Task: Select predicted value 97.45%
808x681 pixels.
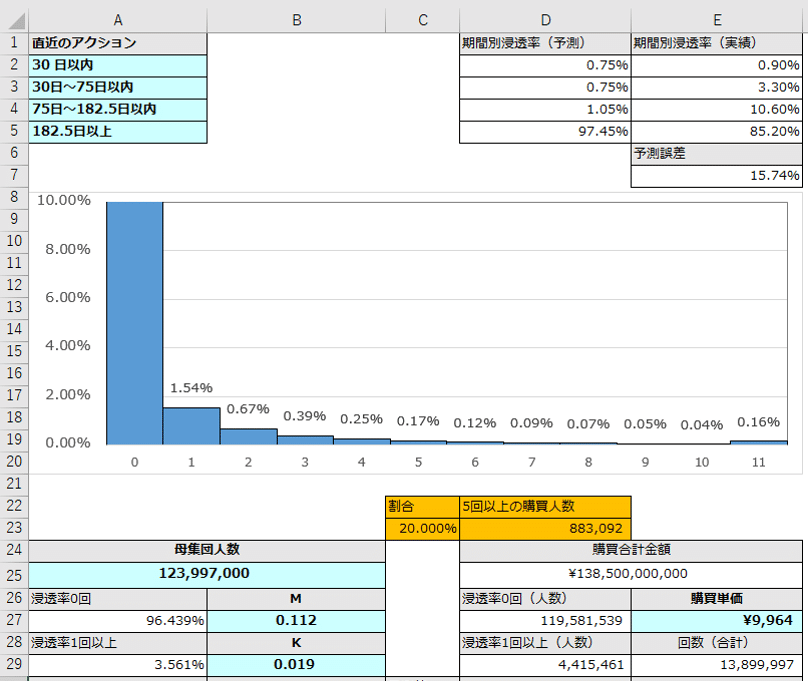Action: [x=545, y=132]
